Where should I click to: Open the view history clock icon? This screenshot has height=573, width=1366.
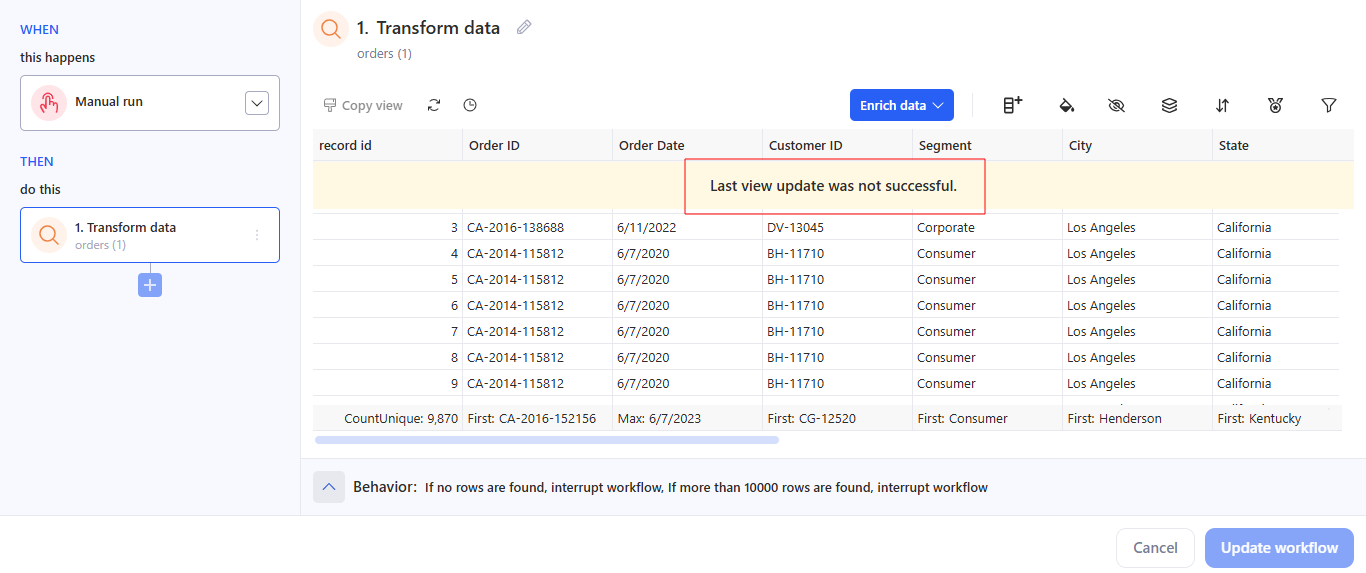tap(470, 105)
